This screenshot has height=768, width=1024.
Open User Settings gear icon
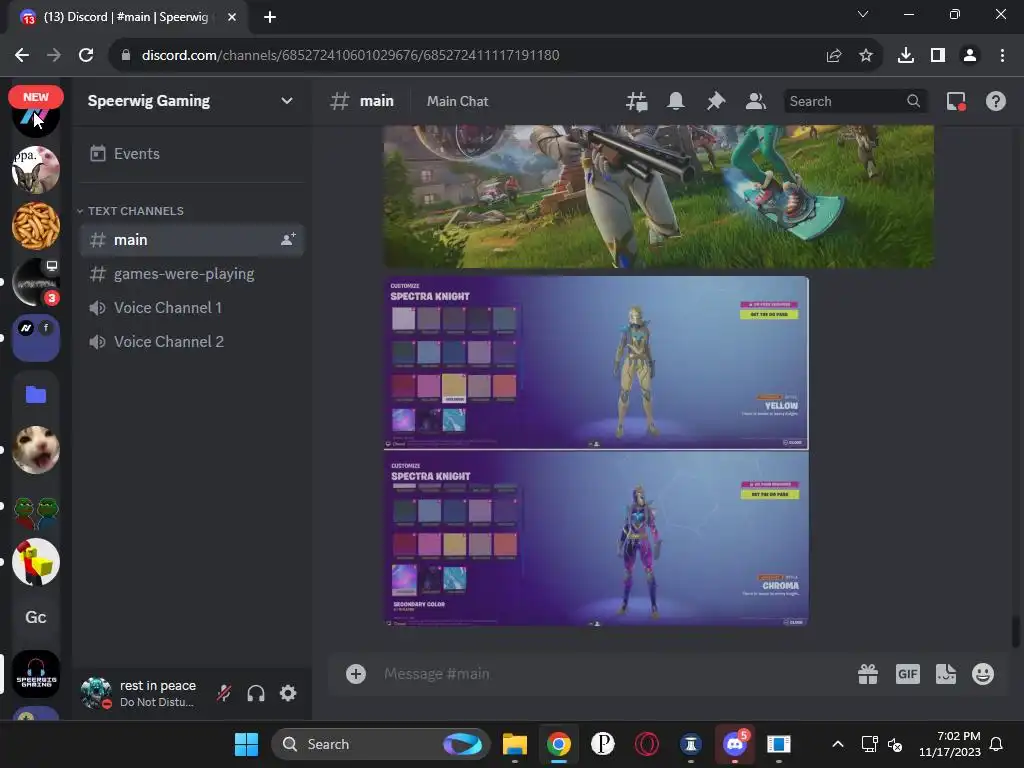tap(288, 693)
